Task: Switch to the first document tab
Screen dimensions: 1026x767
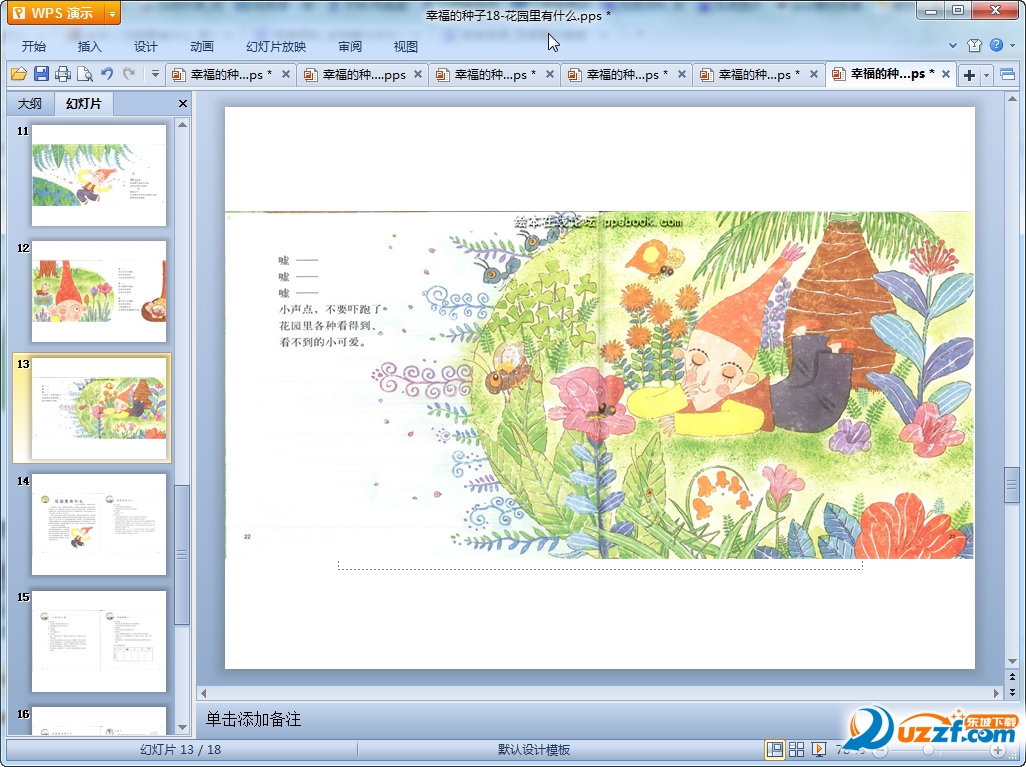Action: click(x=223, y=75)
